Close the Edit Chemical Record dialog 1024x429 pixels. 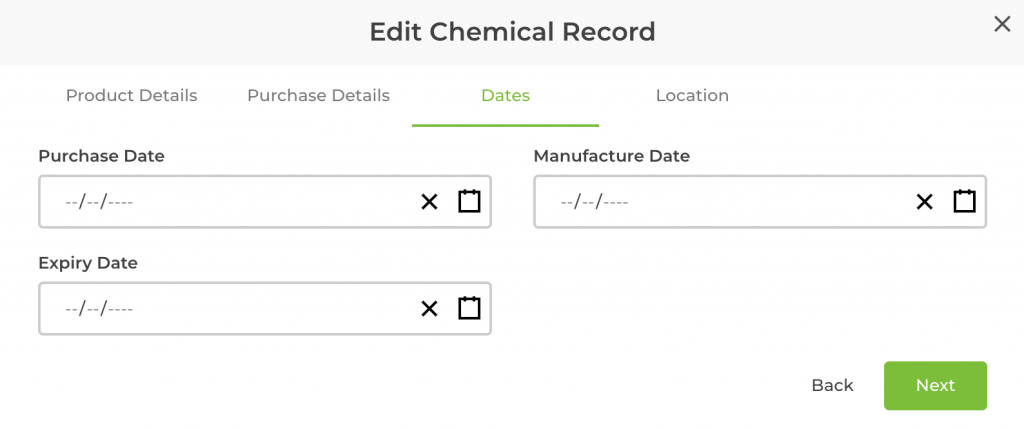coord(1001,25)
